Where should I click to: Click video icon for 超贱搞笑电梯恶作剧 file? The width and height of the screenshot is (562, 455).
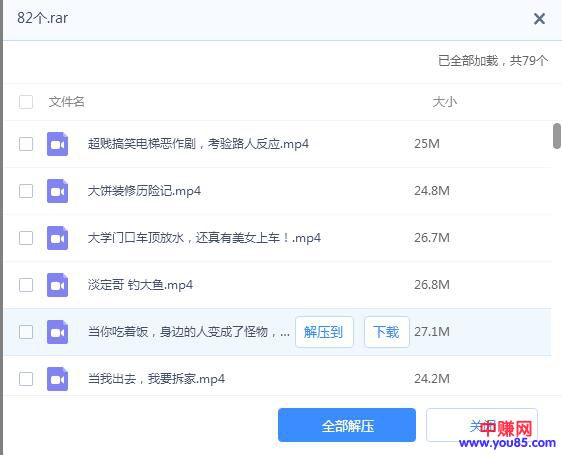pyautogui.click(x=57, y=144)
